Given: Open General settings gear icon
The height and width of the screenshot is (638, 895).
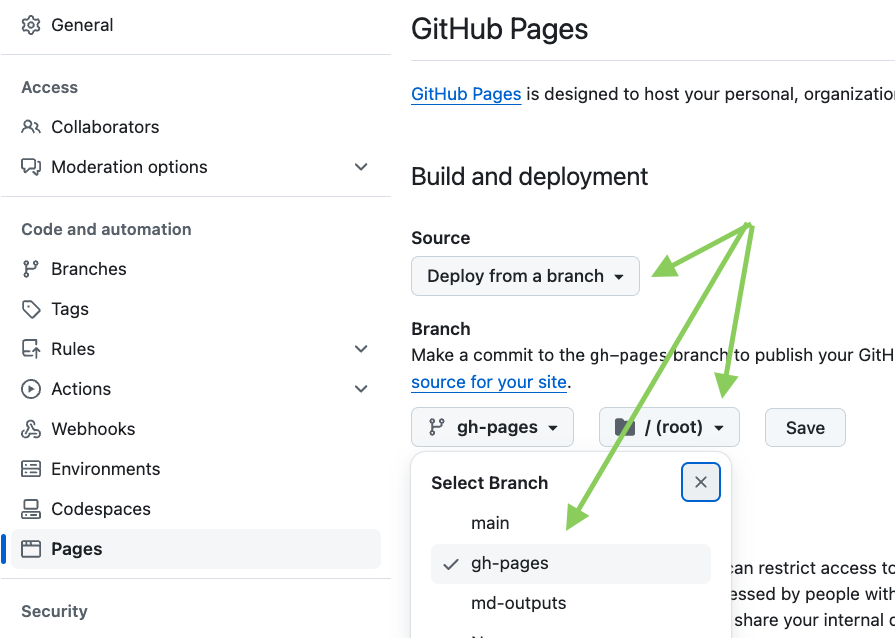Looking at the screenshot, I should (30, 24).
